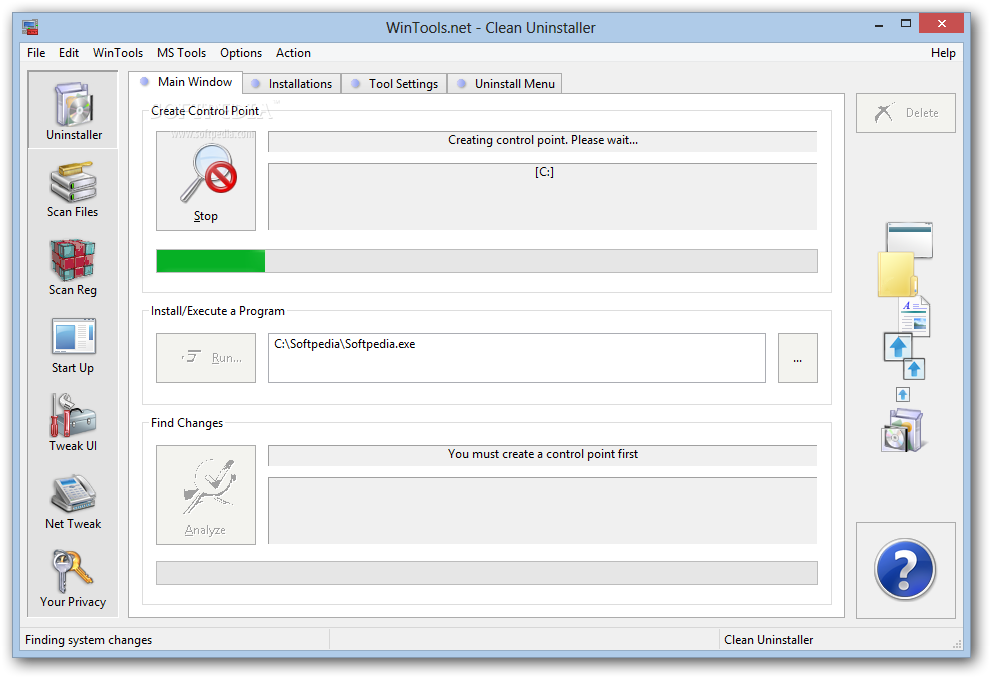Click the Delete button
This screenshot has height=678, width=991.
(906, 113)
